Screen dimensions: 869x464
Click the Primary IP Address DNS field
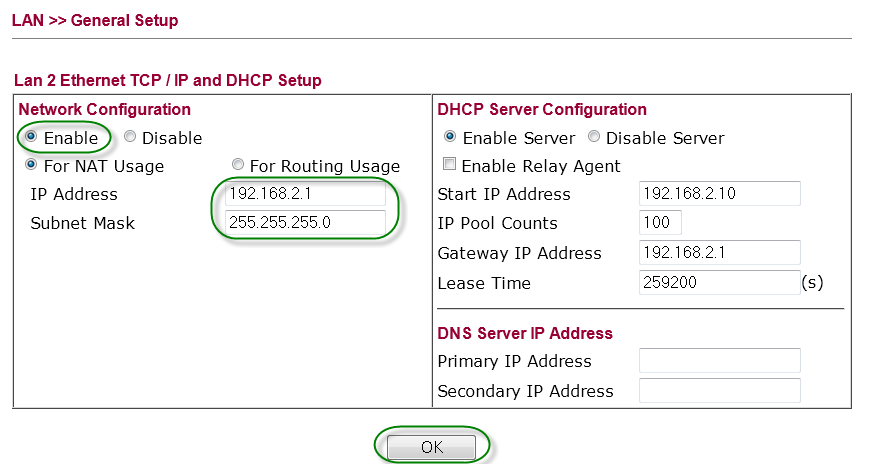tap(719, 361)
